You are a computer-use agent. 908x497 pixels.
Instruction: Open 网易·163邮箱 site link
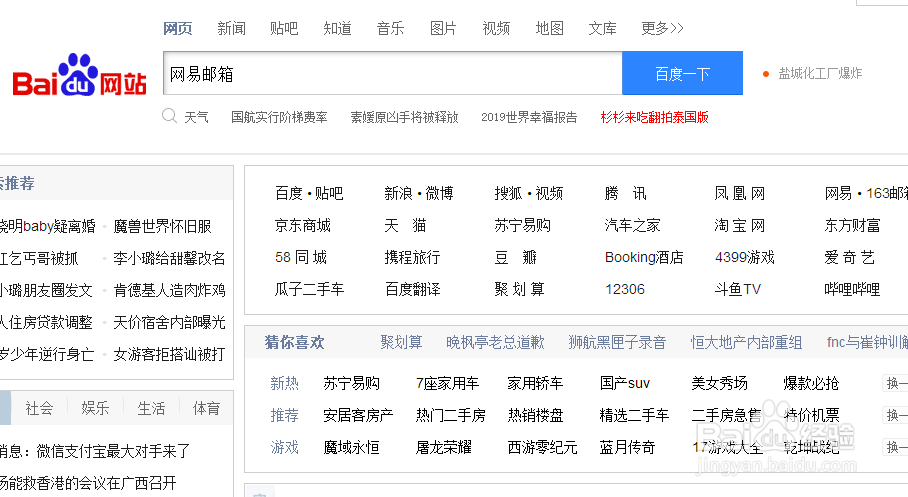[x=866, y=193]
